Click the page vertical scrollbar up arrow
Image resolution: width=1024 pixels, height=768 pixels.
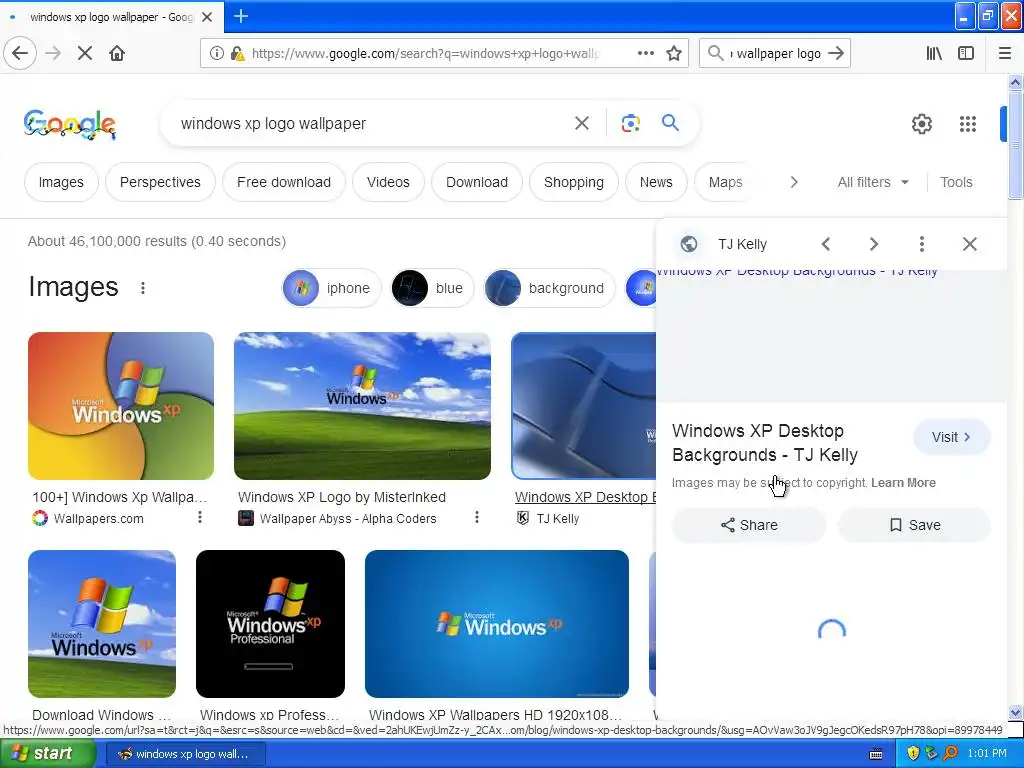tap(1016, 82)
